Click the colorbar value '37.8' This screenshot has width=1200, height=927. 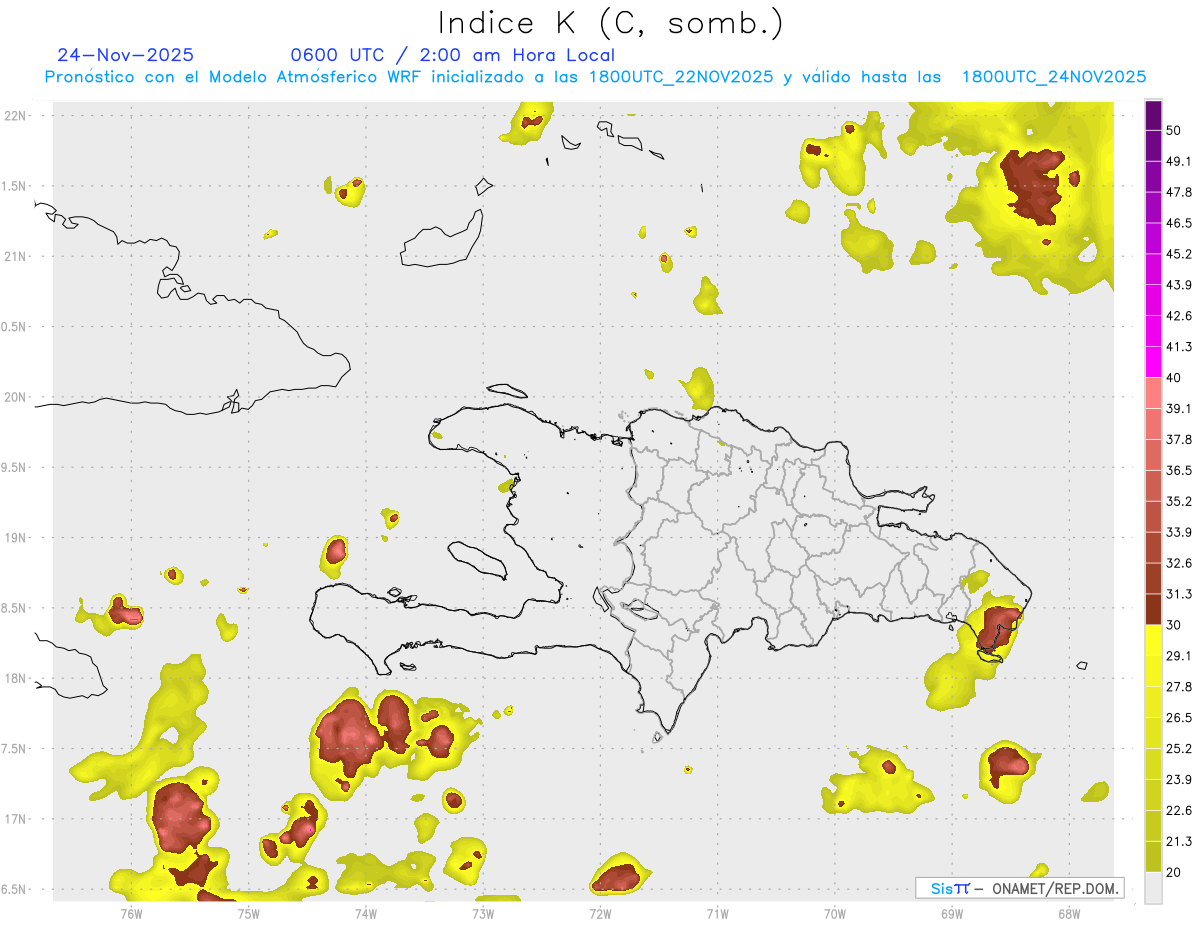pyautogui.click(x=1179, y=439)
